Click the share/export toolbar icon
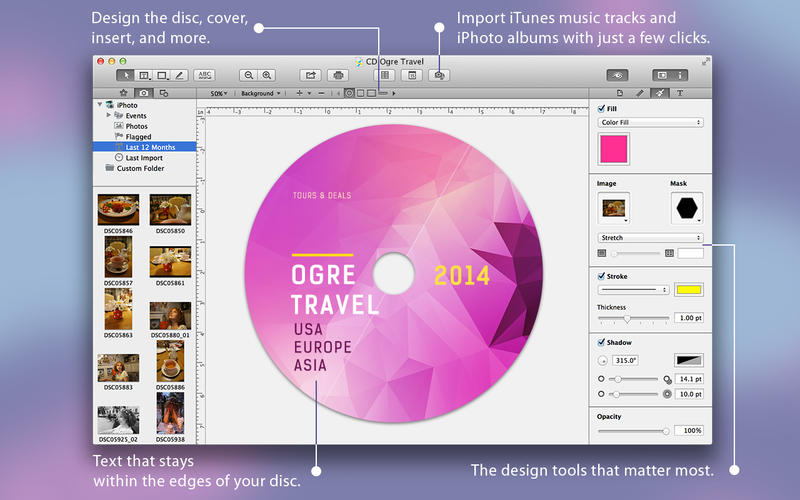This screenshot has height=500, width=800. [x=311, y=75]
